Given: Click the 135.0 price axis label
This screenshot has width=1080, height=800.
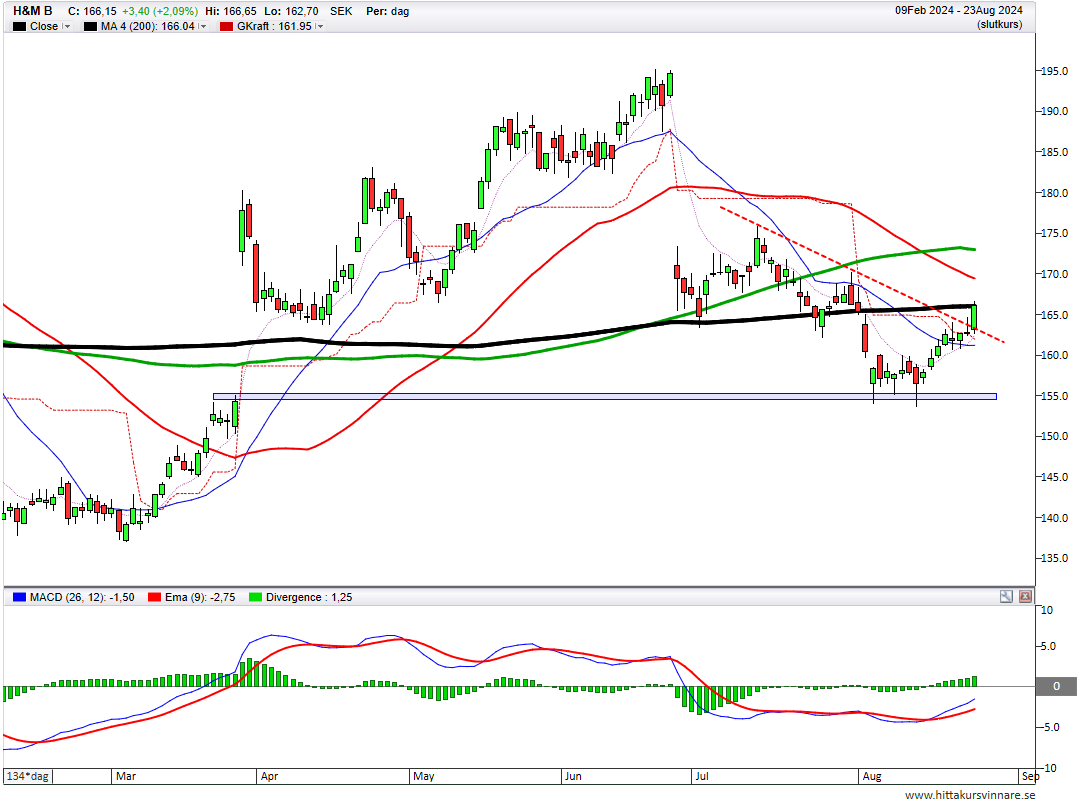Looking at the screenshot, I should 1054,558.
